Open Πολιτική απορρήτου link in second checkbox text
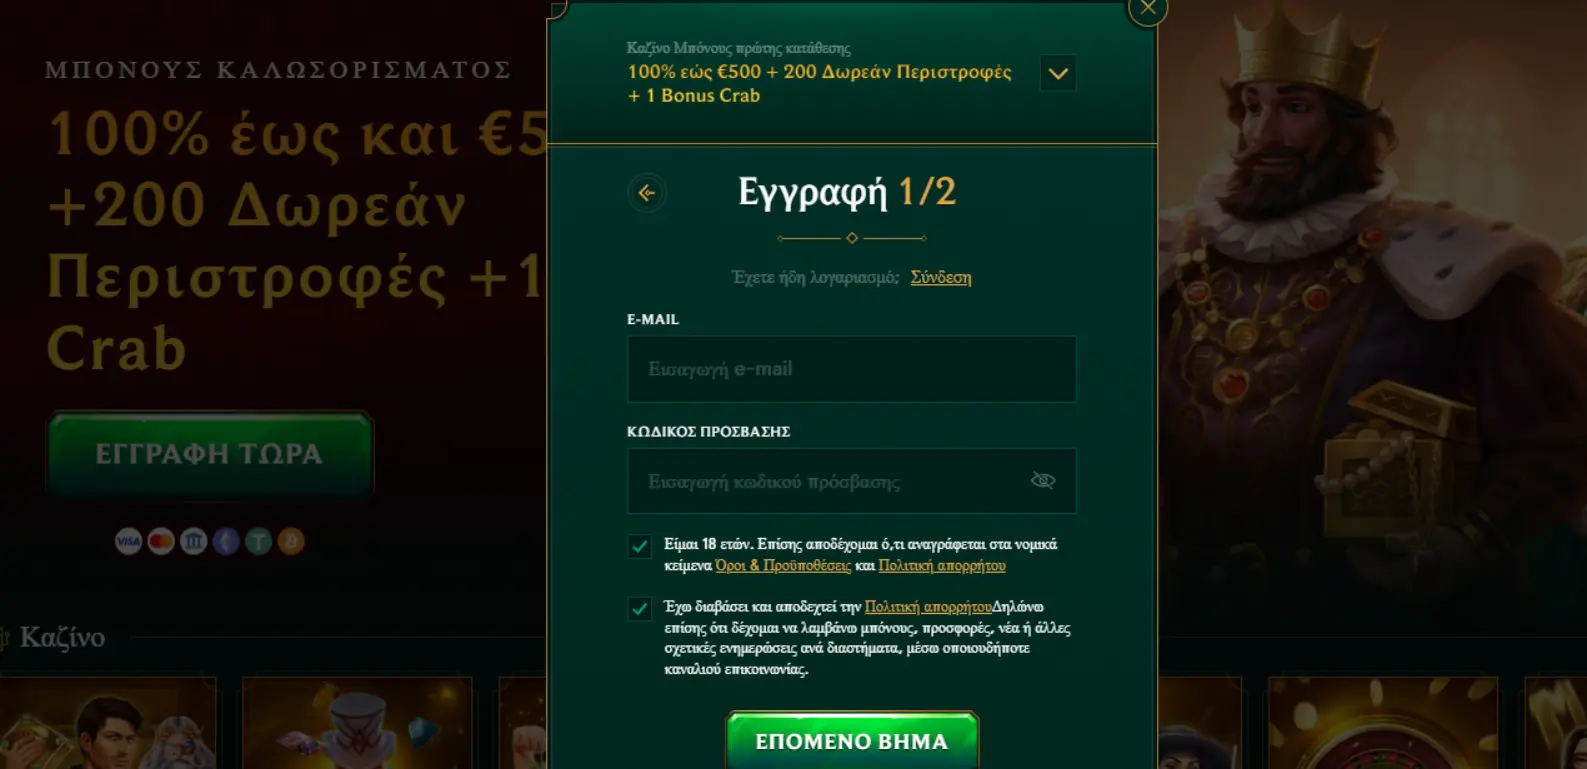The height and width of the screenshot is (769, 1587). [928, 607]
